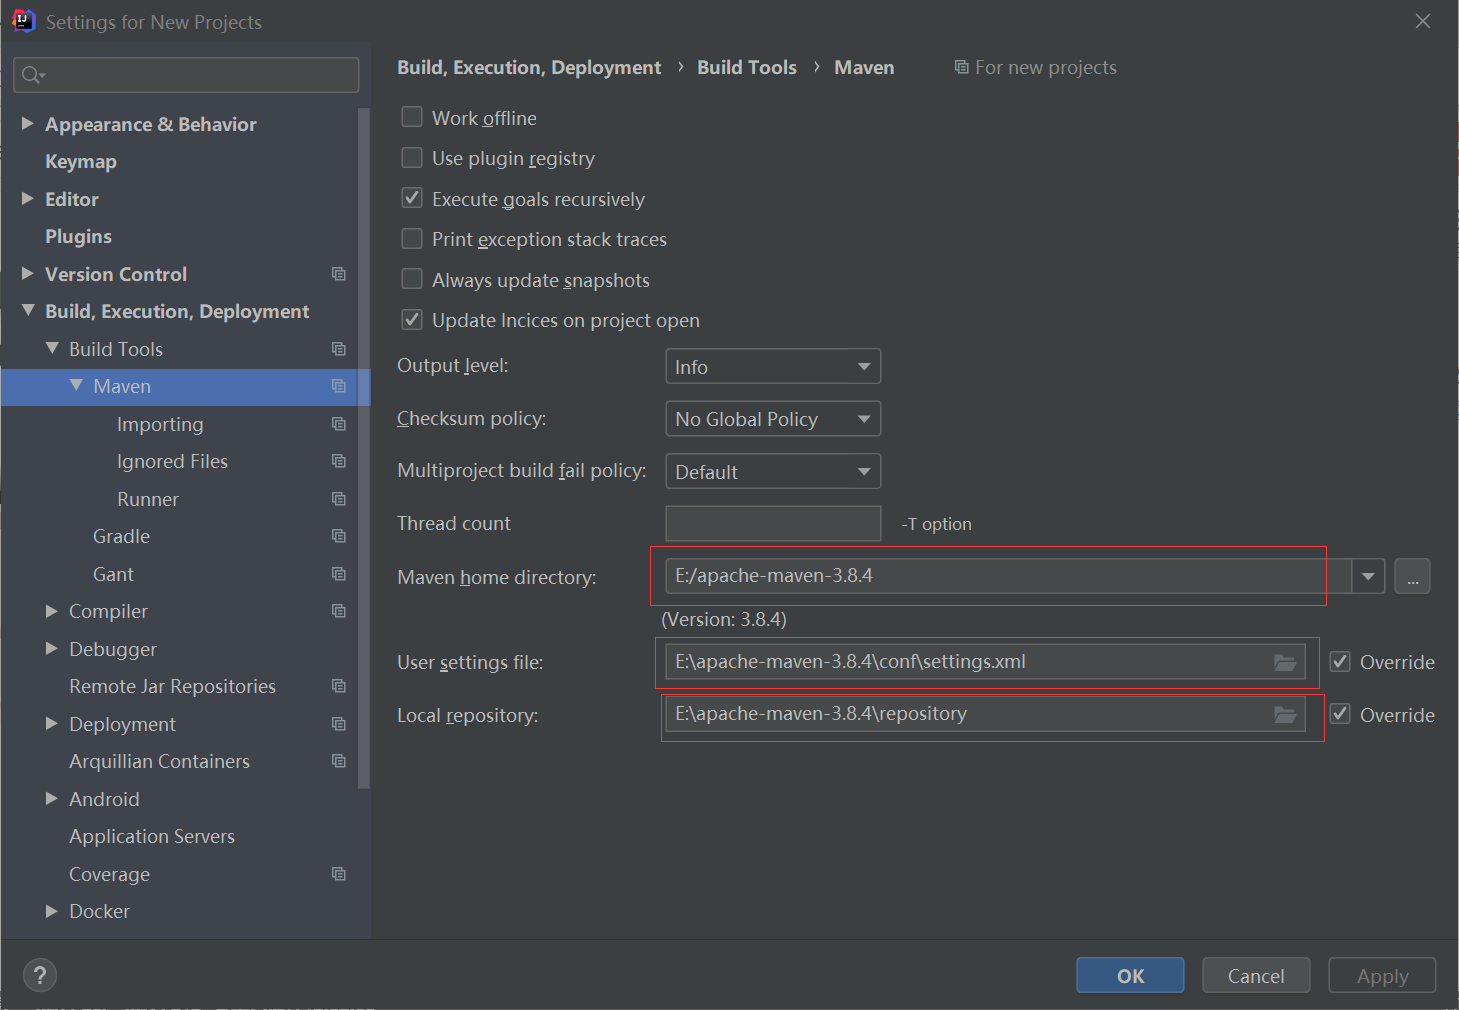Click Build, Execution, Deployment breadcrumb
This screenshot has width=1459, height=1010.
click(529, 67)
